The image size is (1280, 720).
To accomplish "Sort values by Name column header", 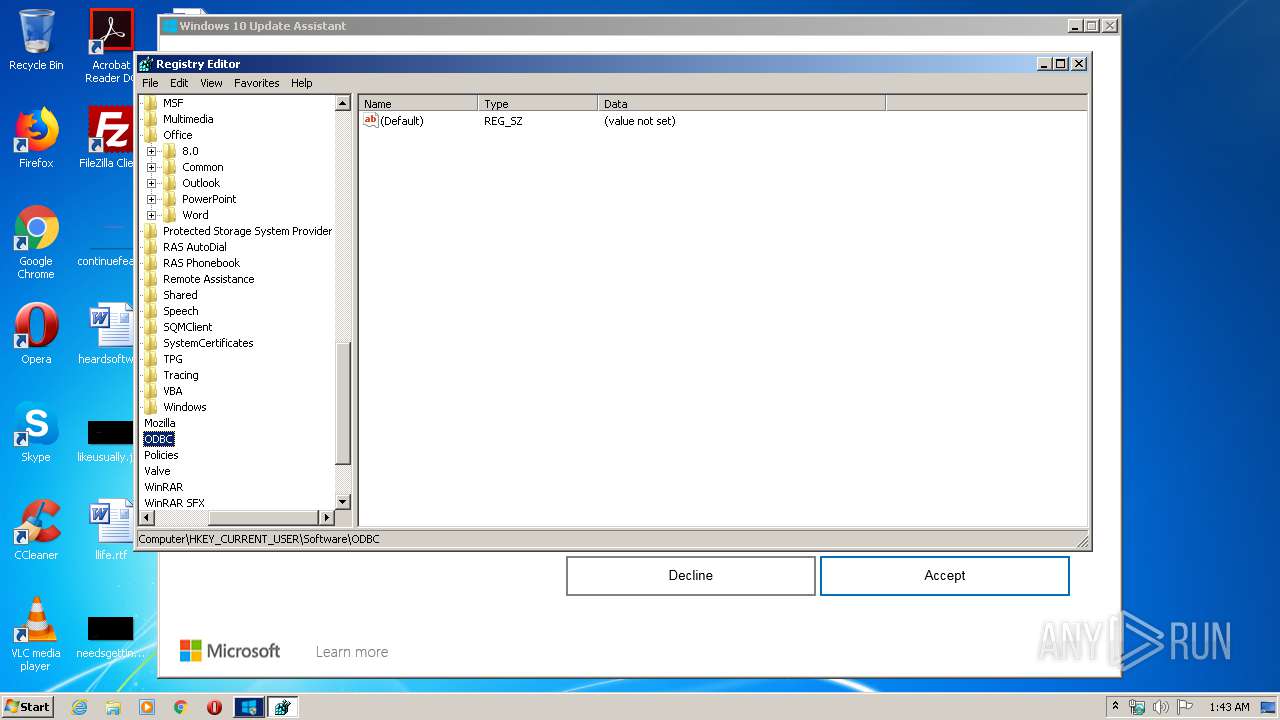I will (418, 103).
